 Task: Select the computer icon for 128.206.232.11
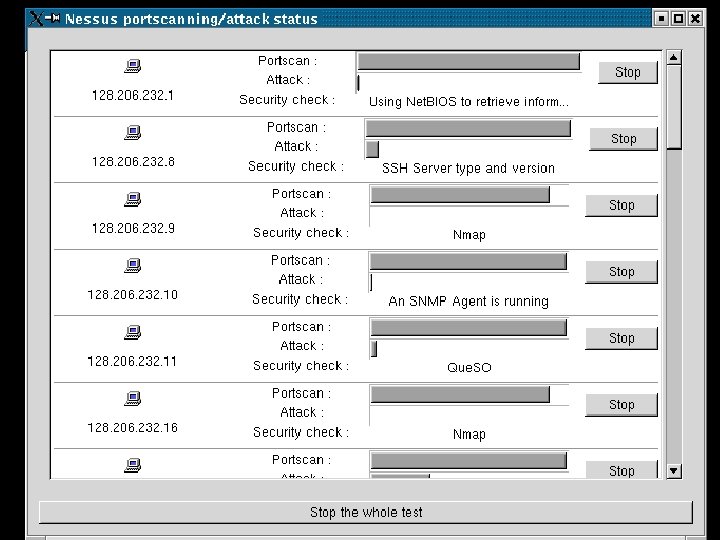tap(133, 332)
